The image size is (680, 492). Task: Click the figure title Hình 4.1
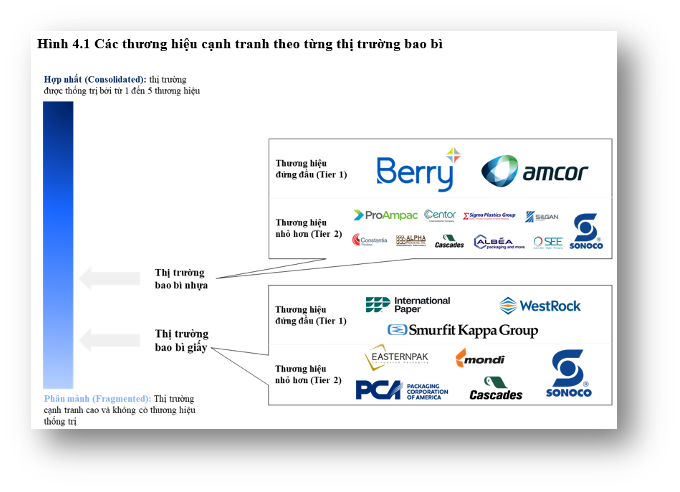pyautogui.click(x=239, y=44)
